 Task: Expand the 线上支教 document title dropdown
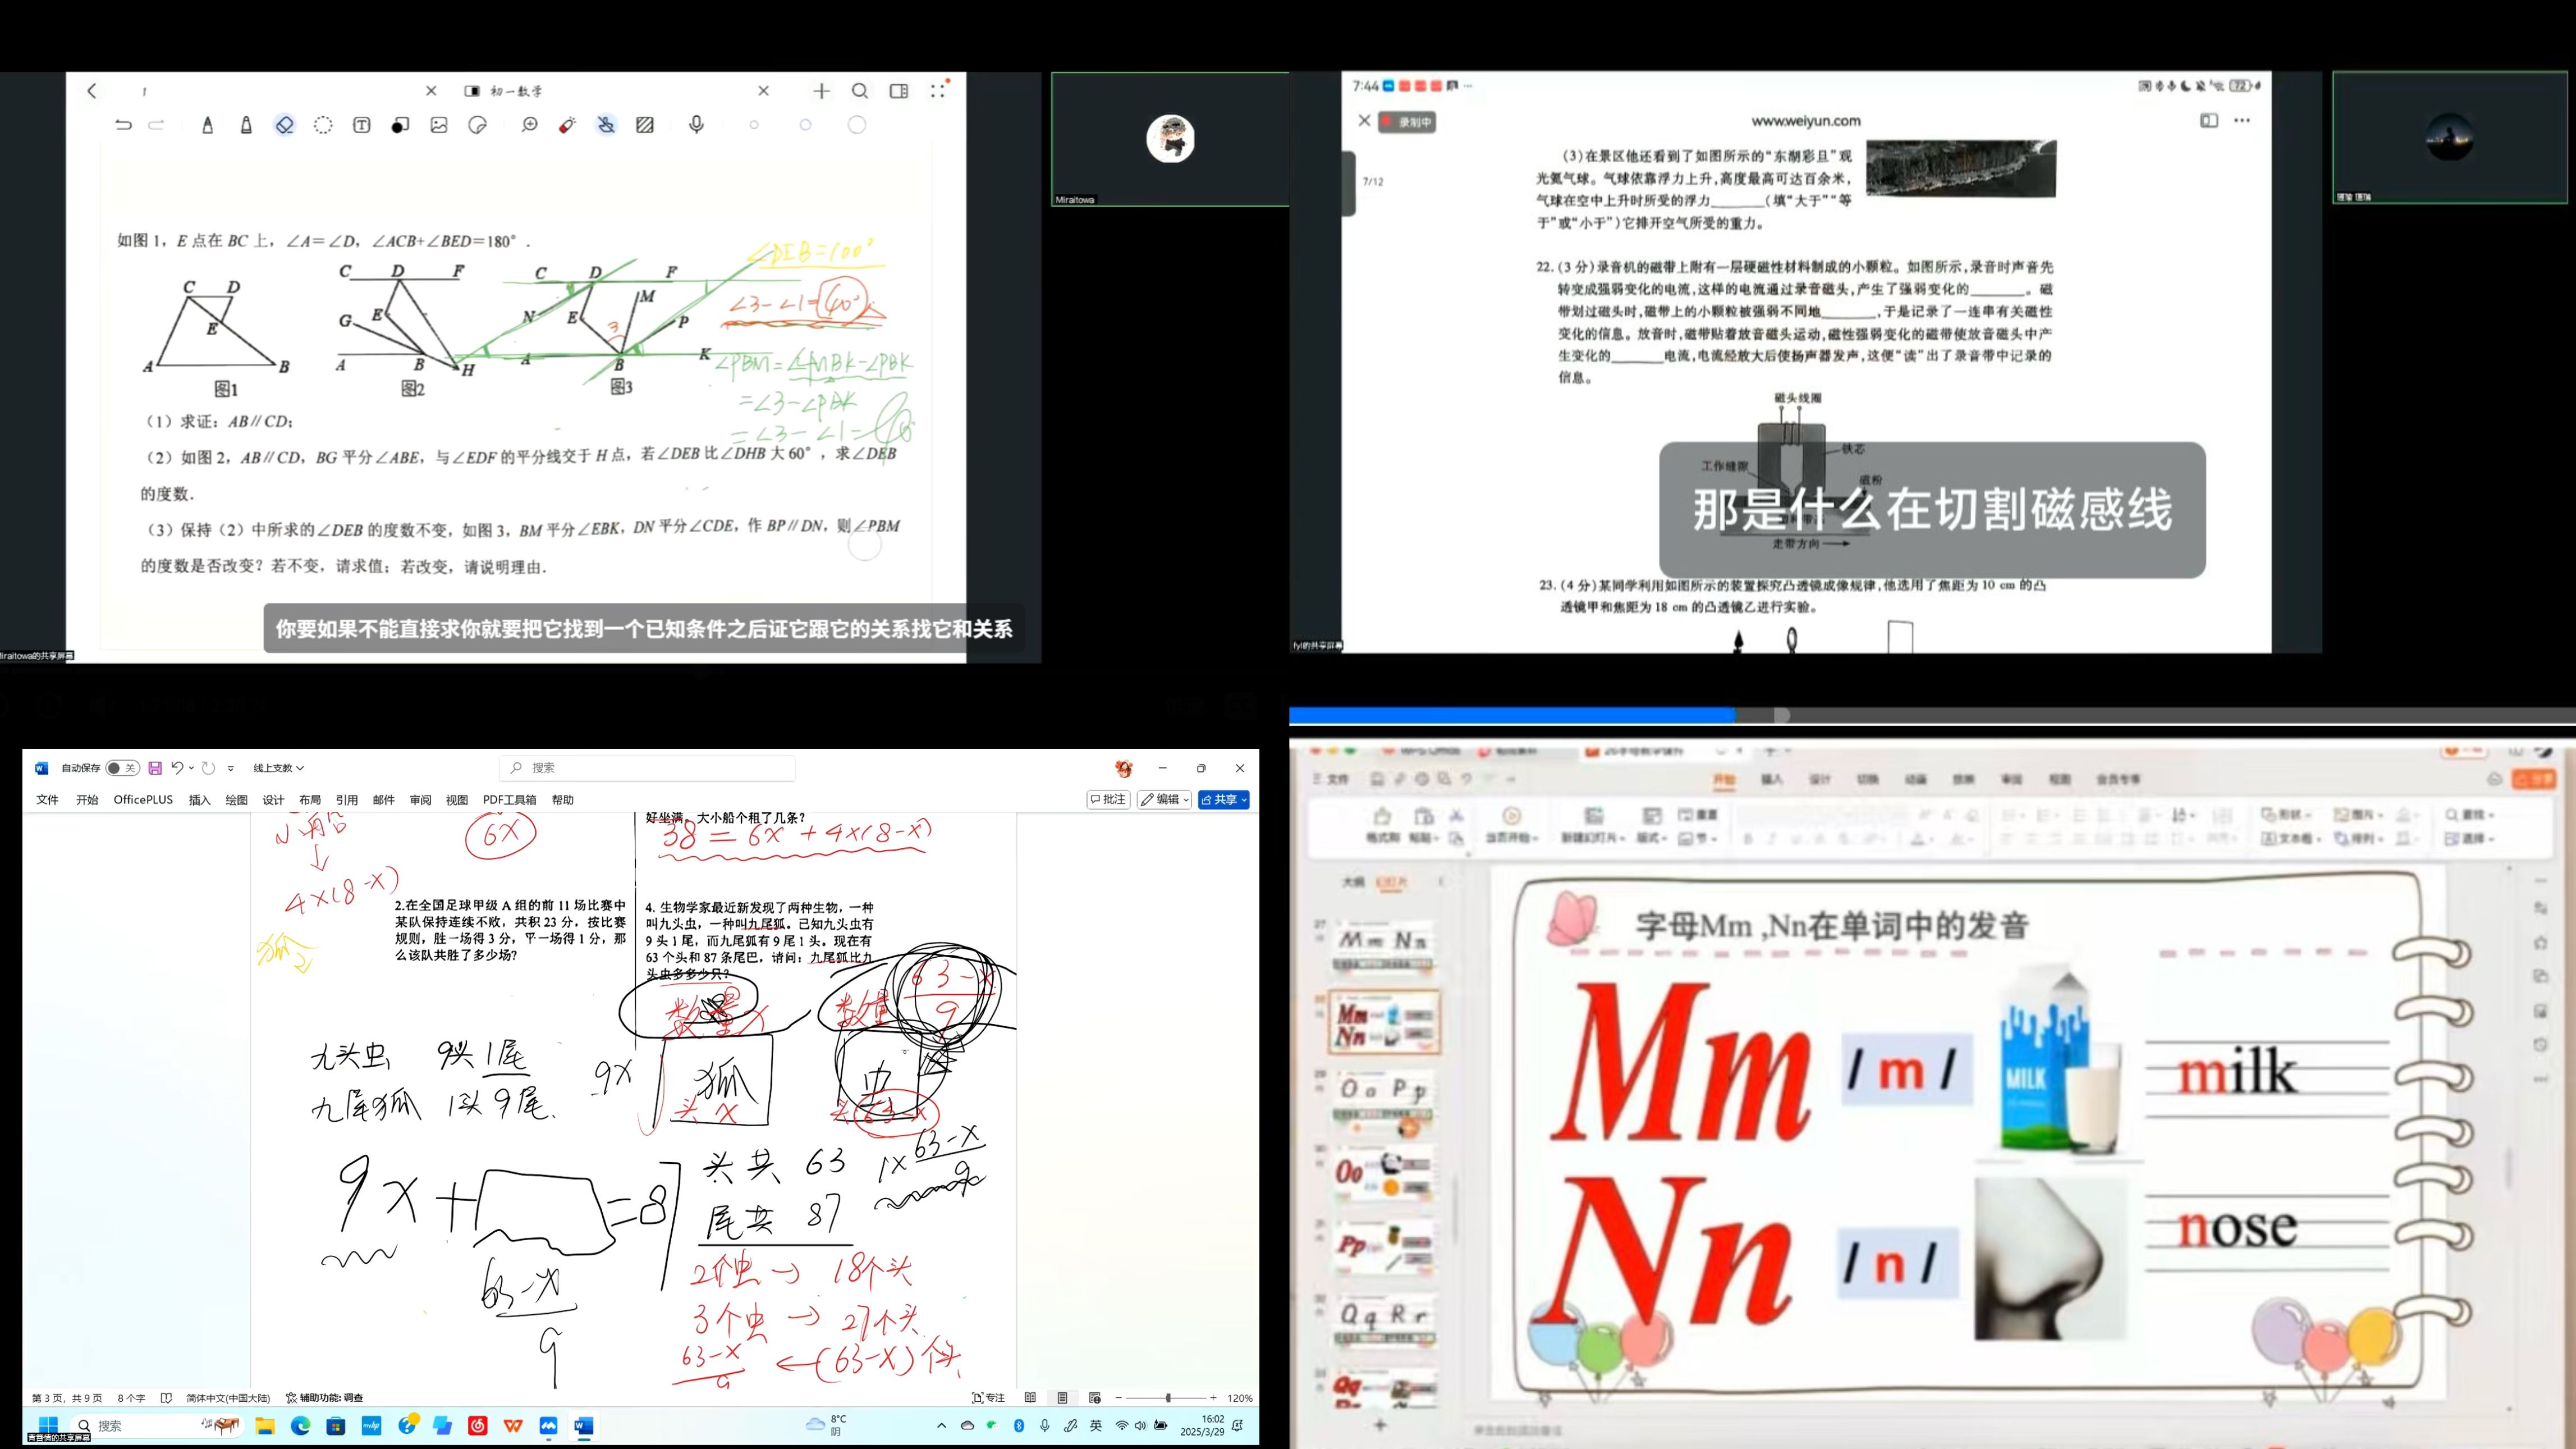point(278,768)
